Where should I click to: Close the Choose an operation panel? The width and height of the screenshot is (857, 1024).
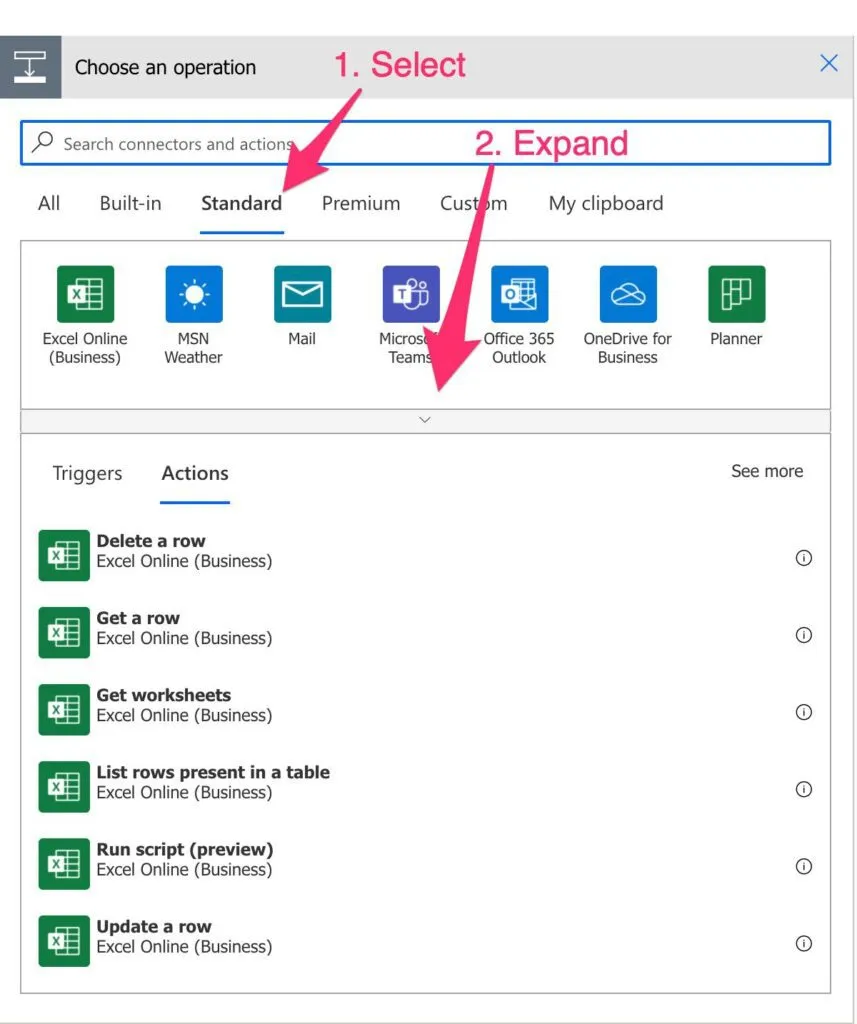pyautogui.click(x=828, y=64)
